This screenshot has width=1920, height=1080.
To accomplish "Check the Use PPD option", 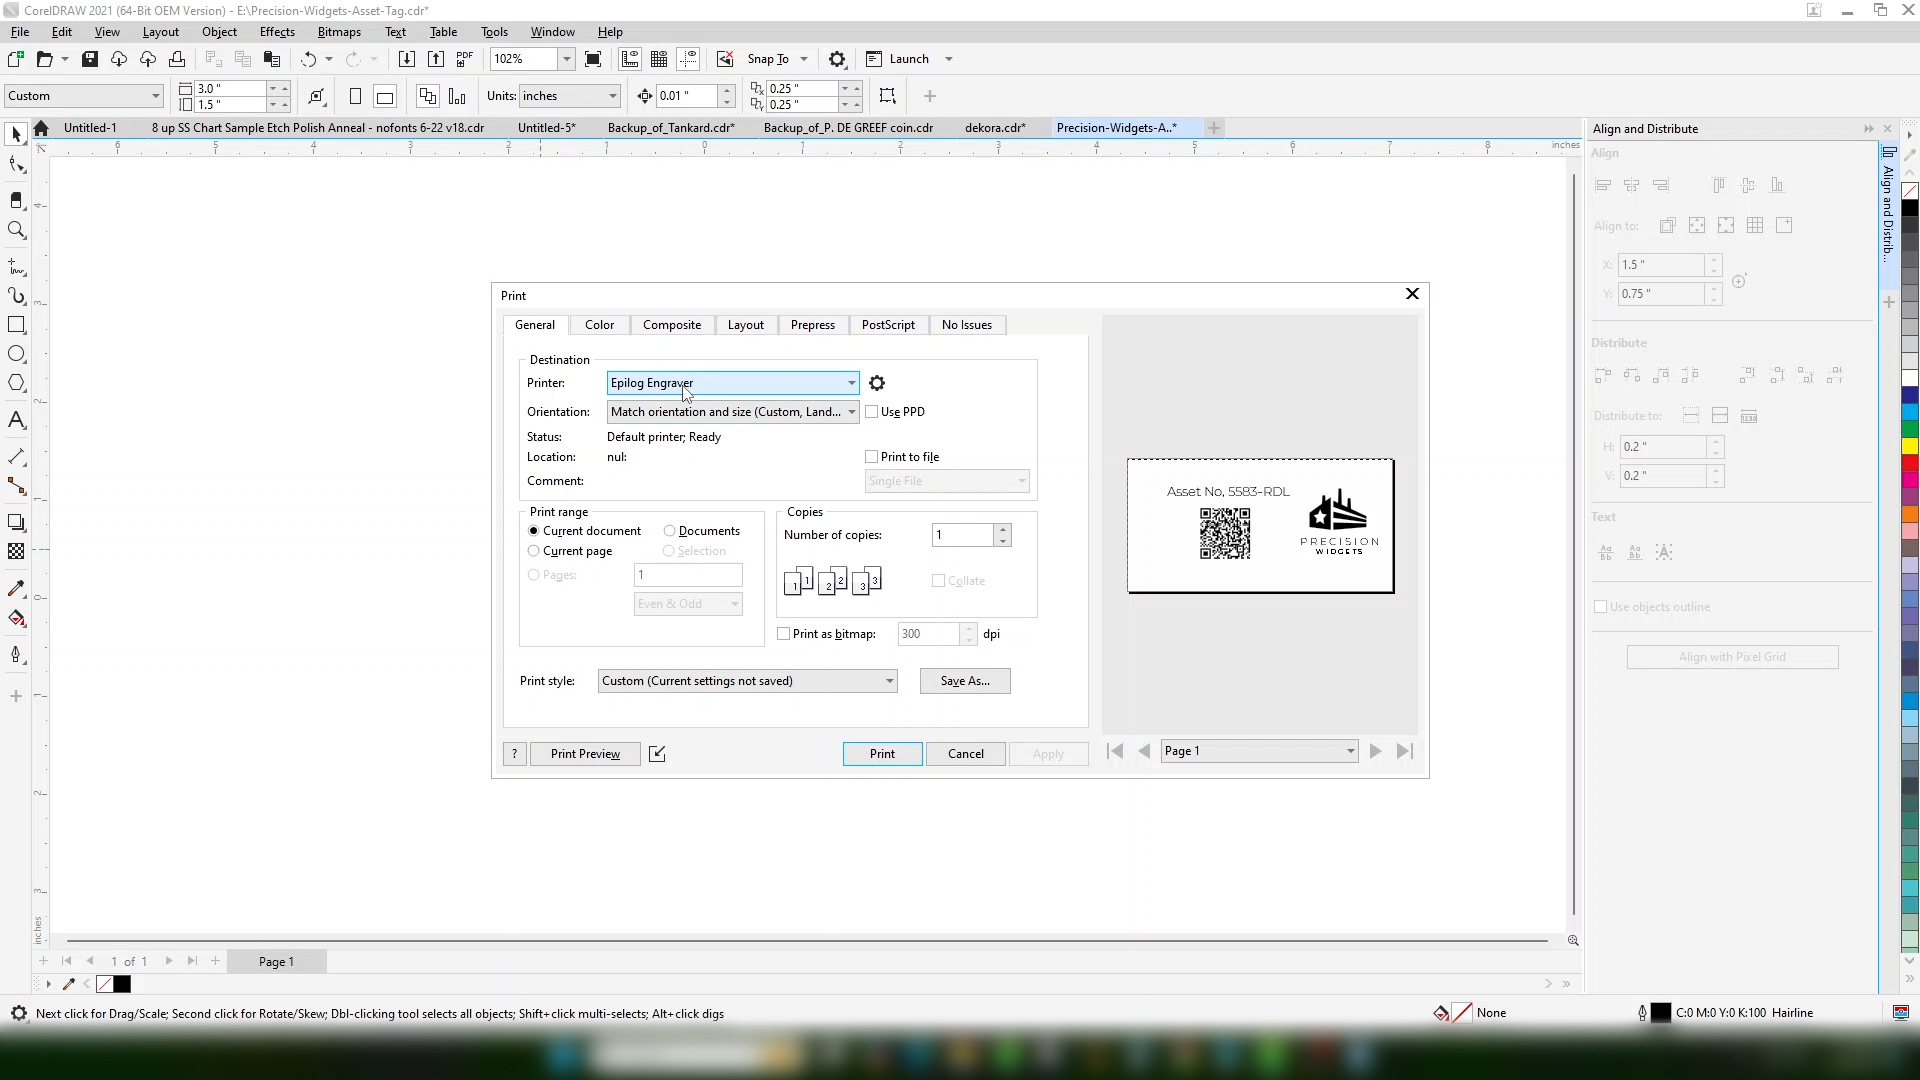I will [x=874, y=411].
